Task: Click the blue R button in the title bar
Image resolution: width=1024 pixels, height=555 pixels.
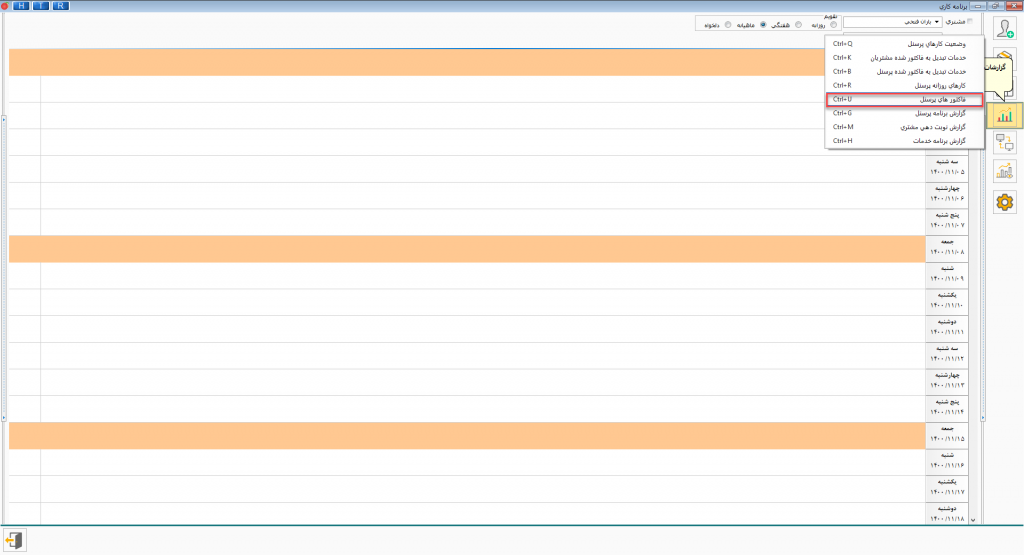Action: (x=60, y=6)
